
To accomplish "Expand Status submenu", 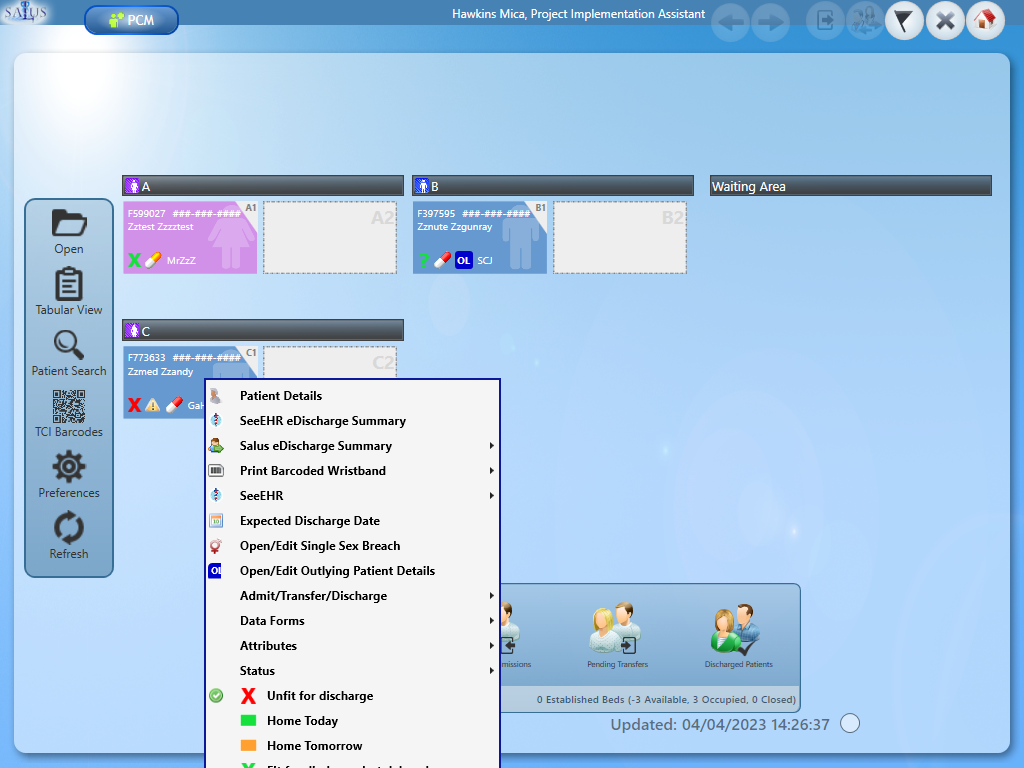I will tap(353, 671).
